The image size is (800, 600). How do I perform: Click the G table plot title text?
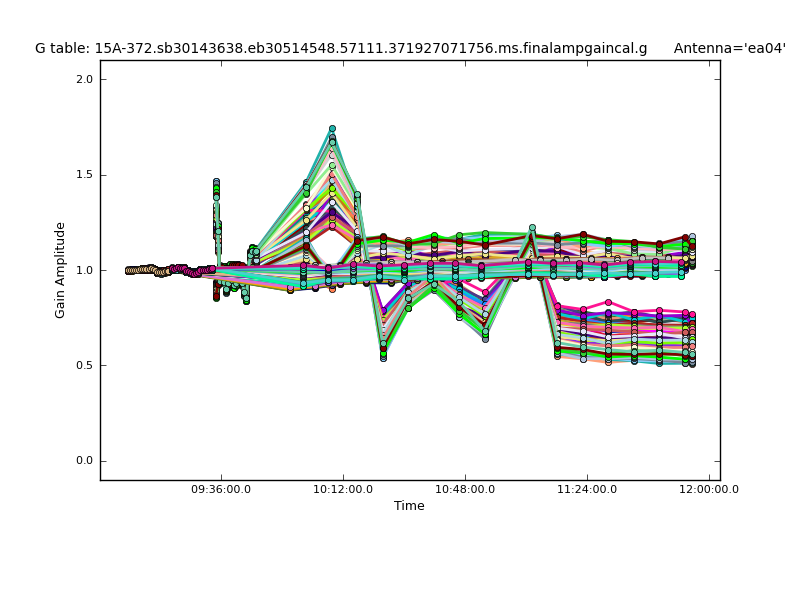(x=340, y=48)
